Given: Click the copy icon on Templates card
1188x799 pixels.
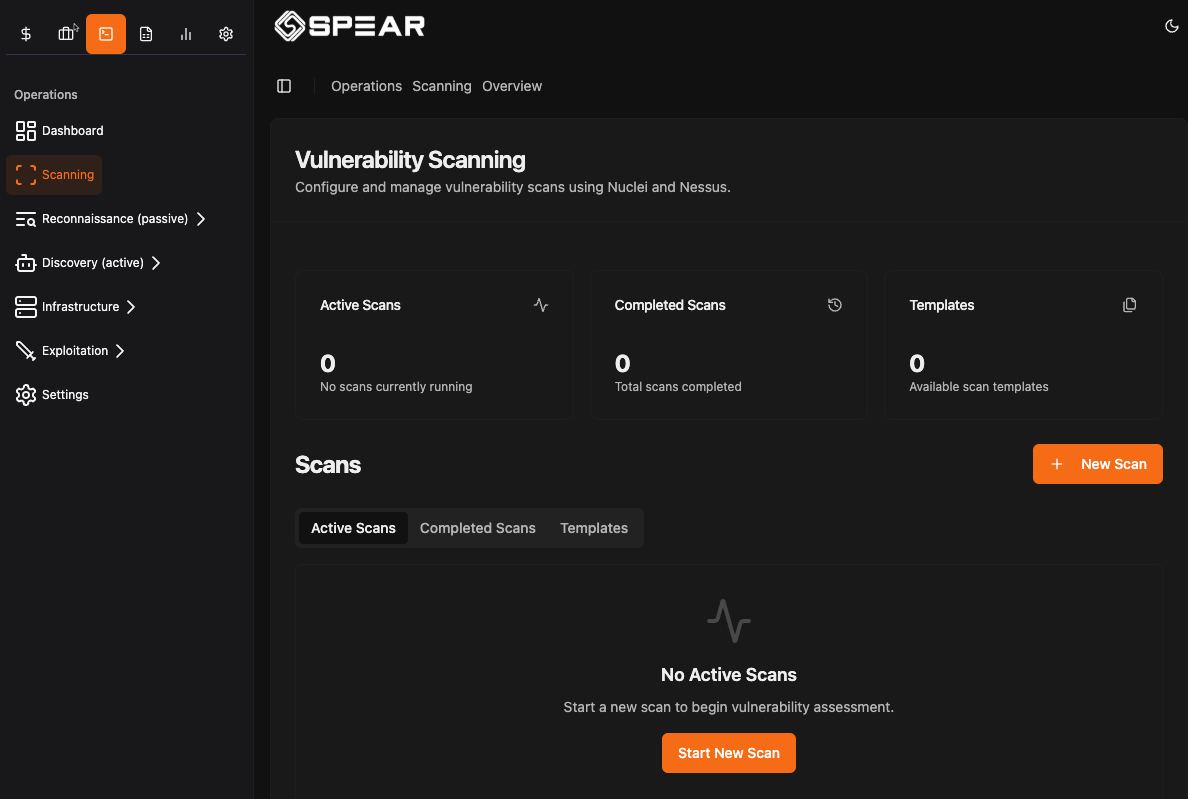Looking at the screenshot, I should pos(1130,305).
